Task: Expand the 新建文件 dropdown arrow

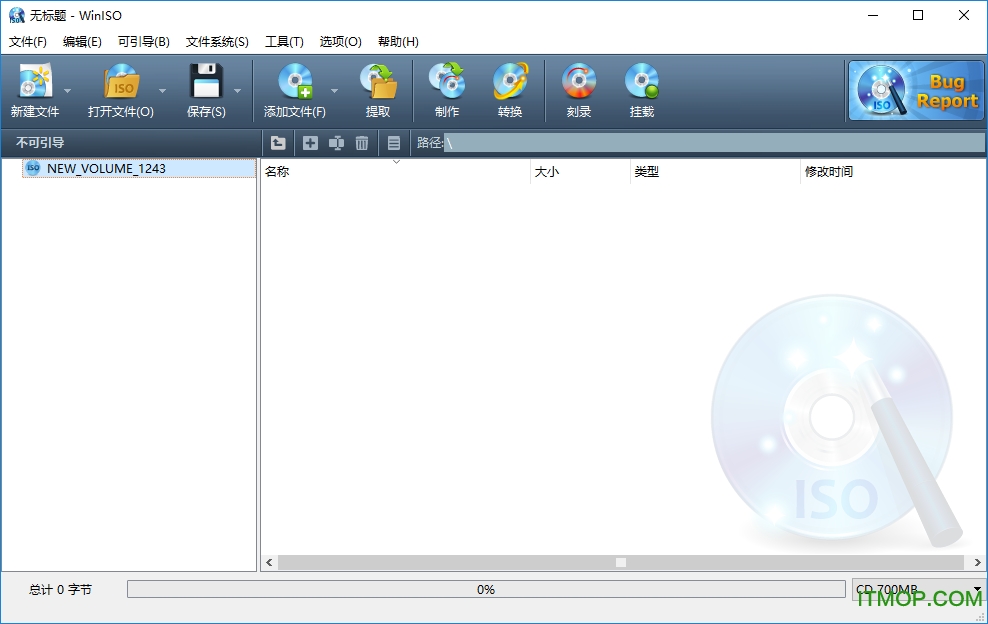Action: (67, 91)
